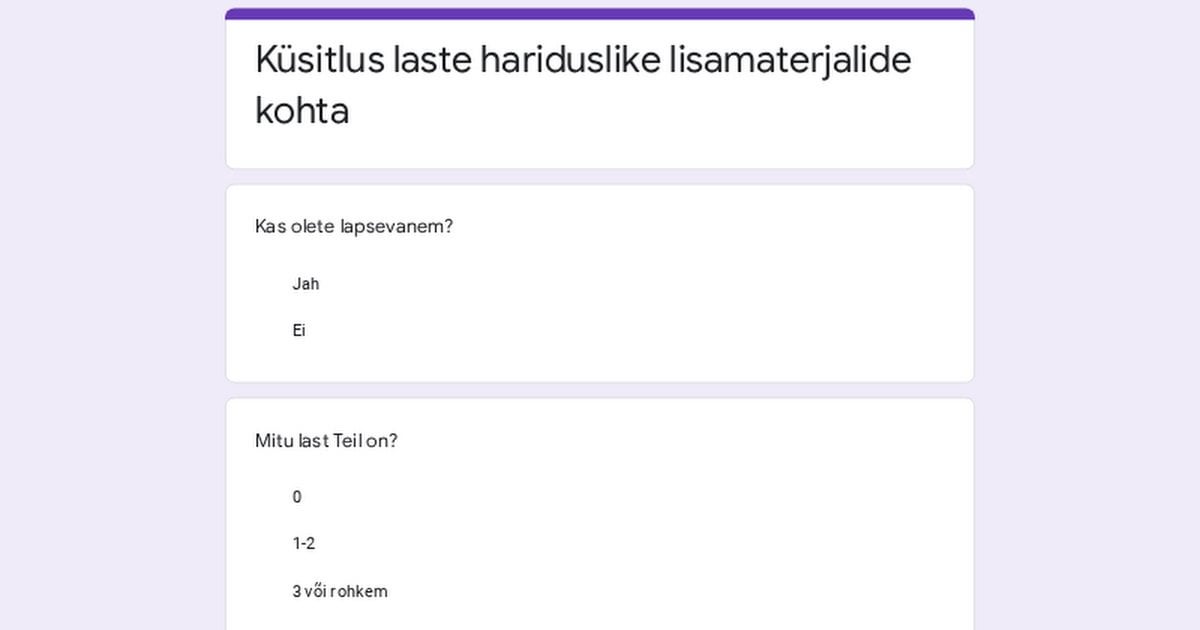Select the 'Jah' answer option
The width and height of the screenshot is (1200, 630).
click(306, 284)
